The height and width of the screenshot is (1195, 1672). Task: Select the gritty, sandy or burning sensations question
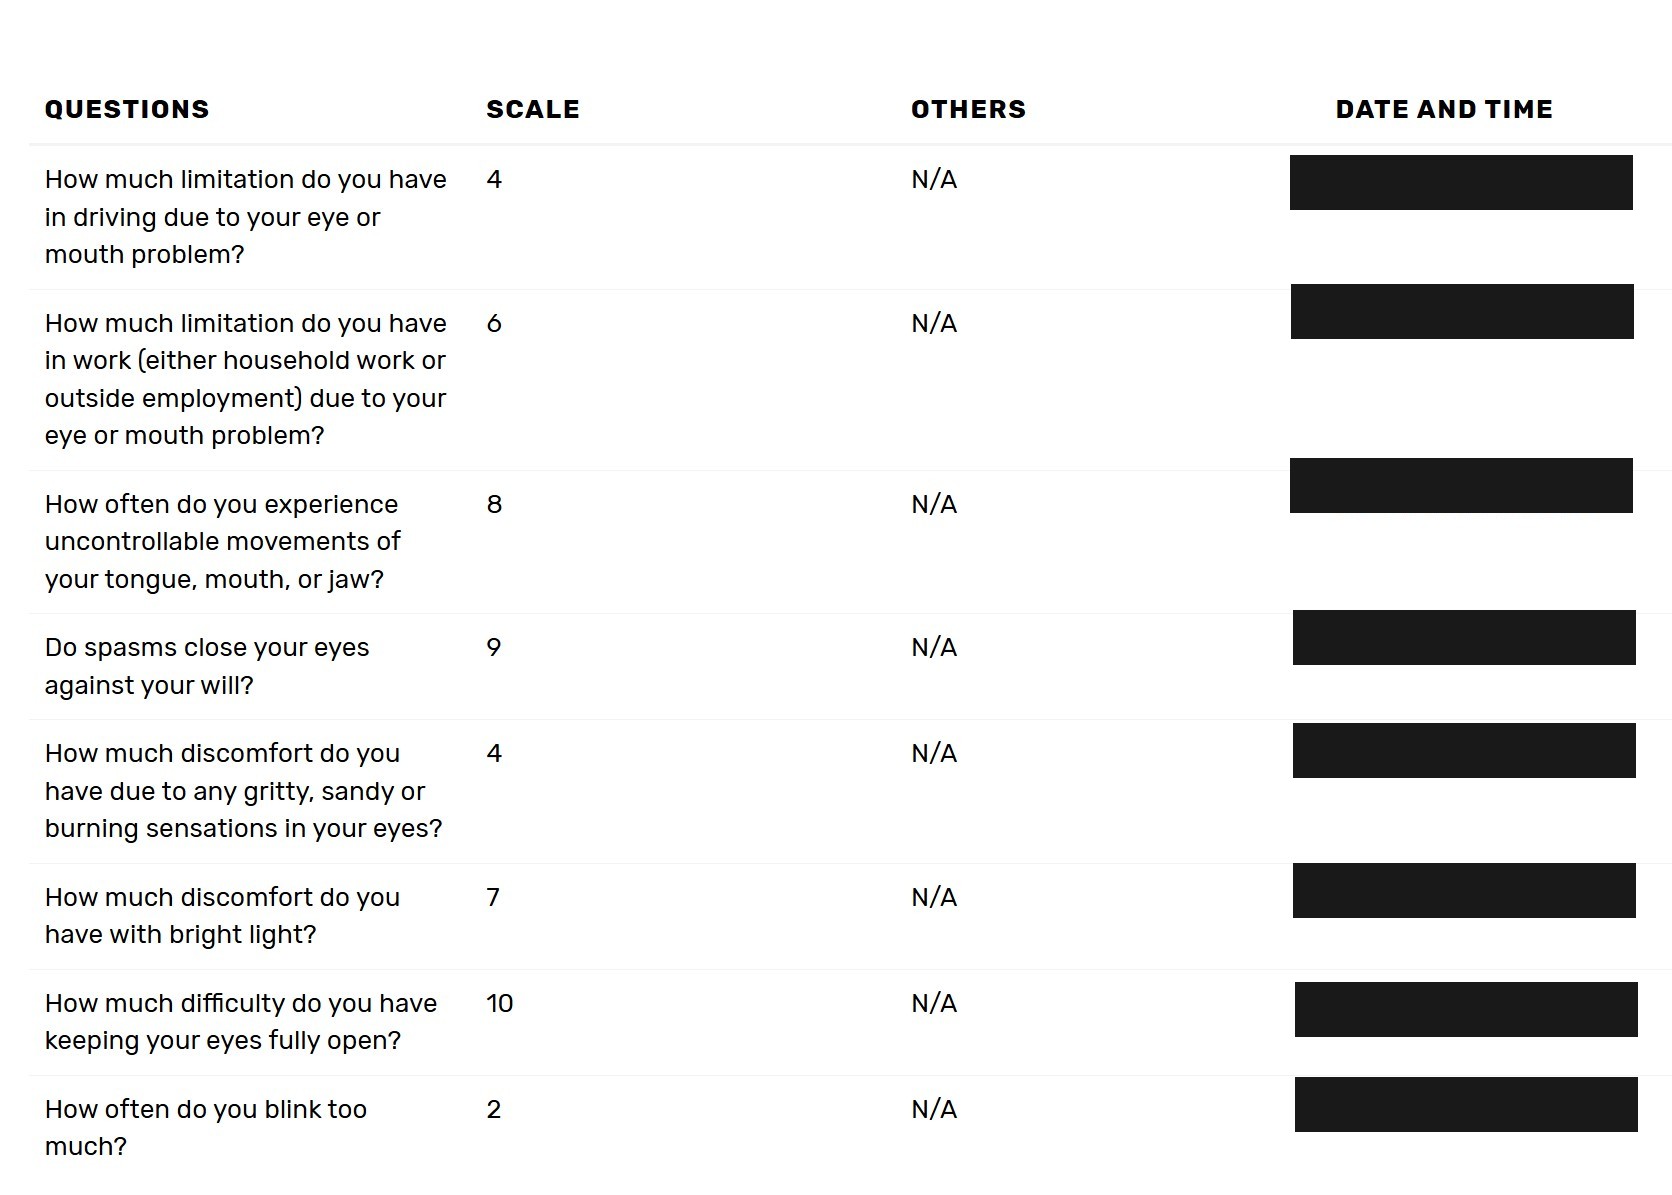coord(243,791)
